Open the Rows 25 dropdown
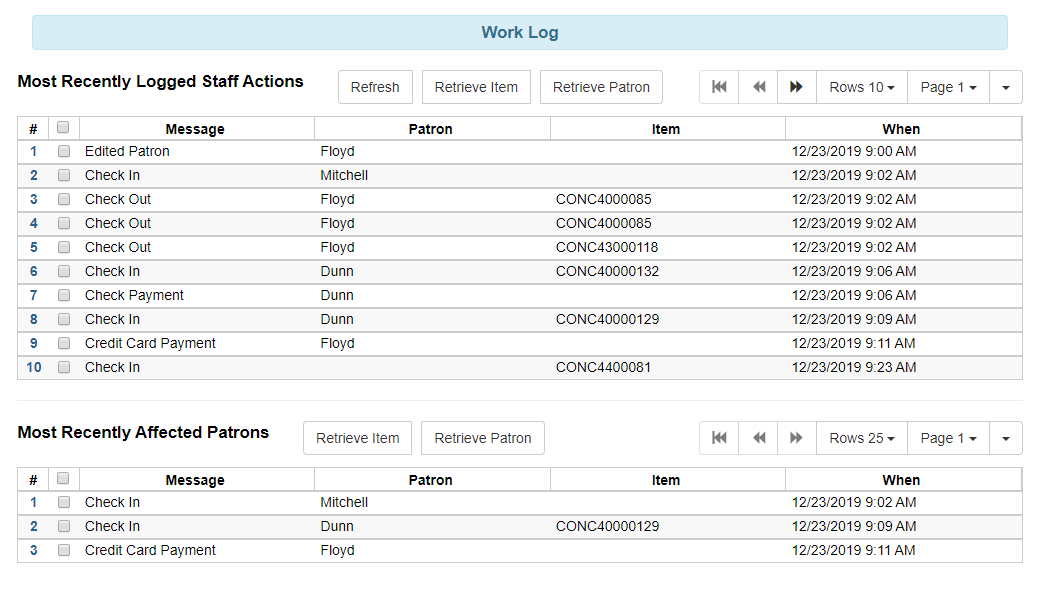 [x=860, y=437]
